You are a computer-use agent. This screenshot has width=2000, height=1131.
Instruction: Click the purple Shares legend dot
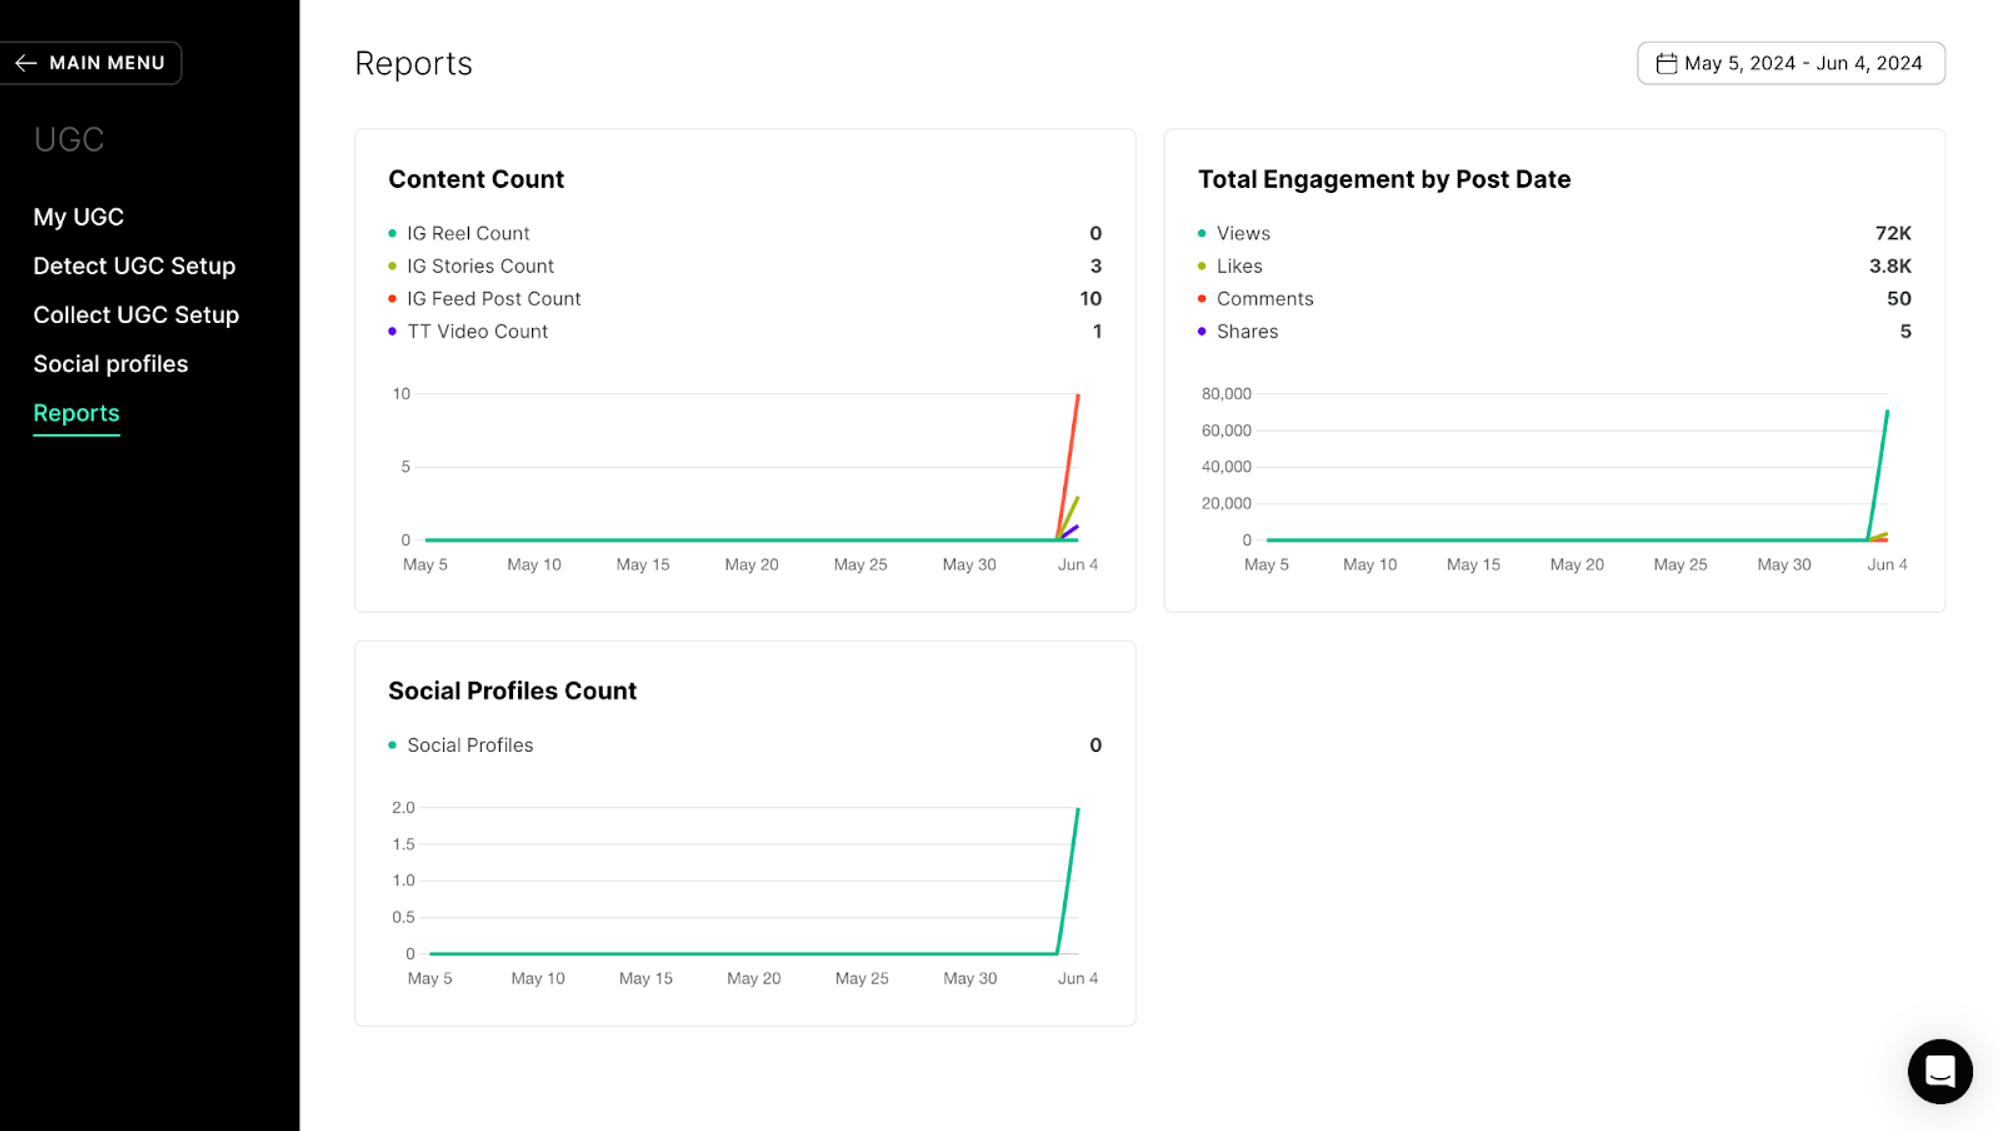point(1202,331)
